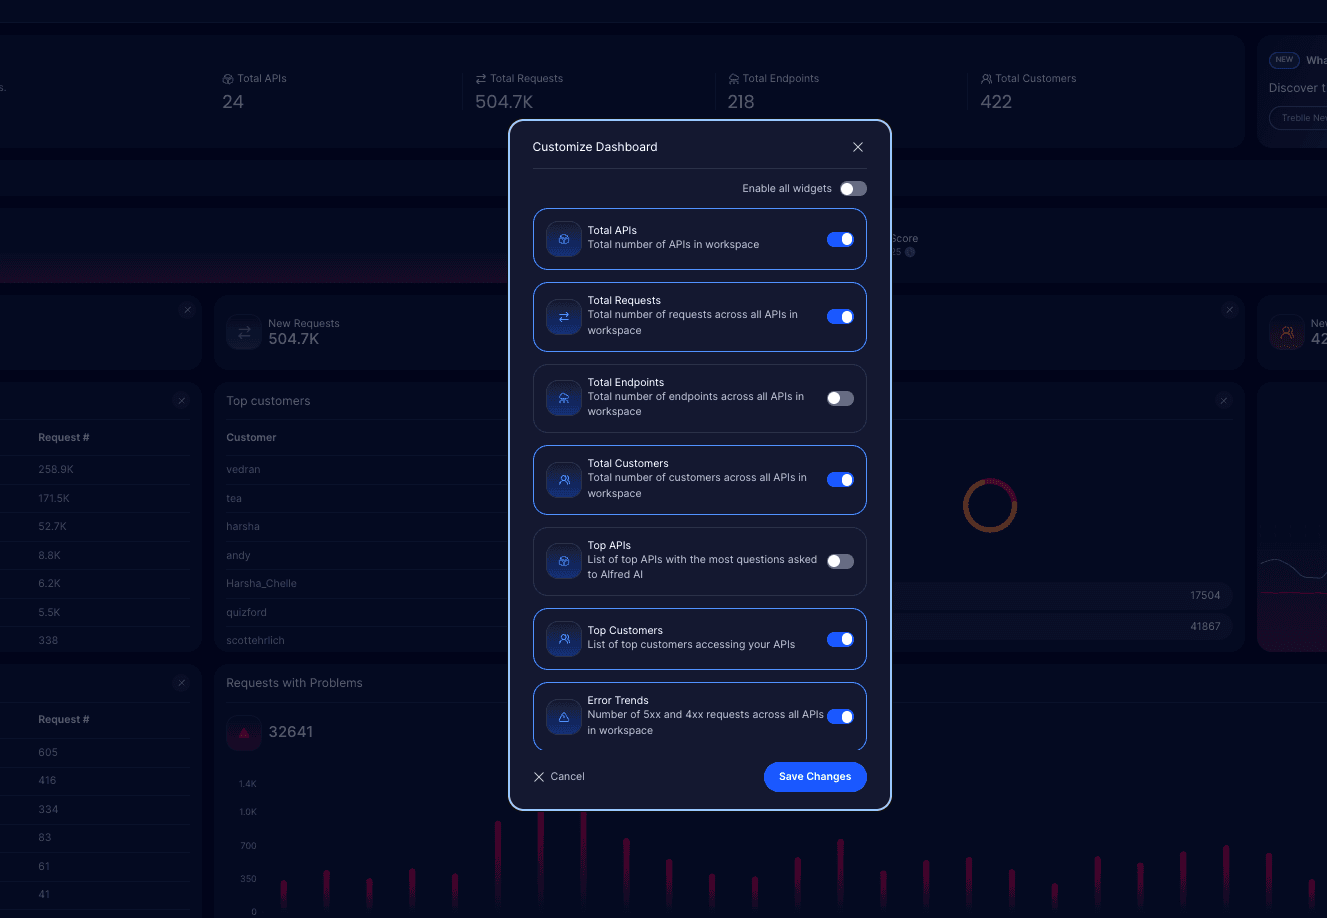The width and height of the screenshot is (1327, 918).
Task: Click the Top Customers widget icon
Action: pyautogui.click(x=563, y=639)
